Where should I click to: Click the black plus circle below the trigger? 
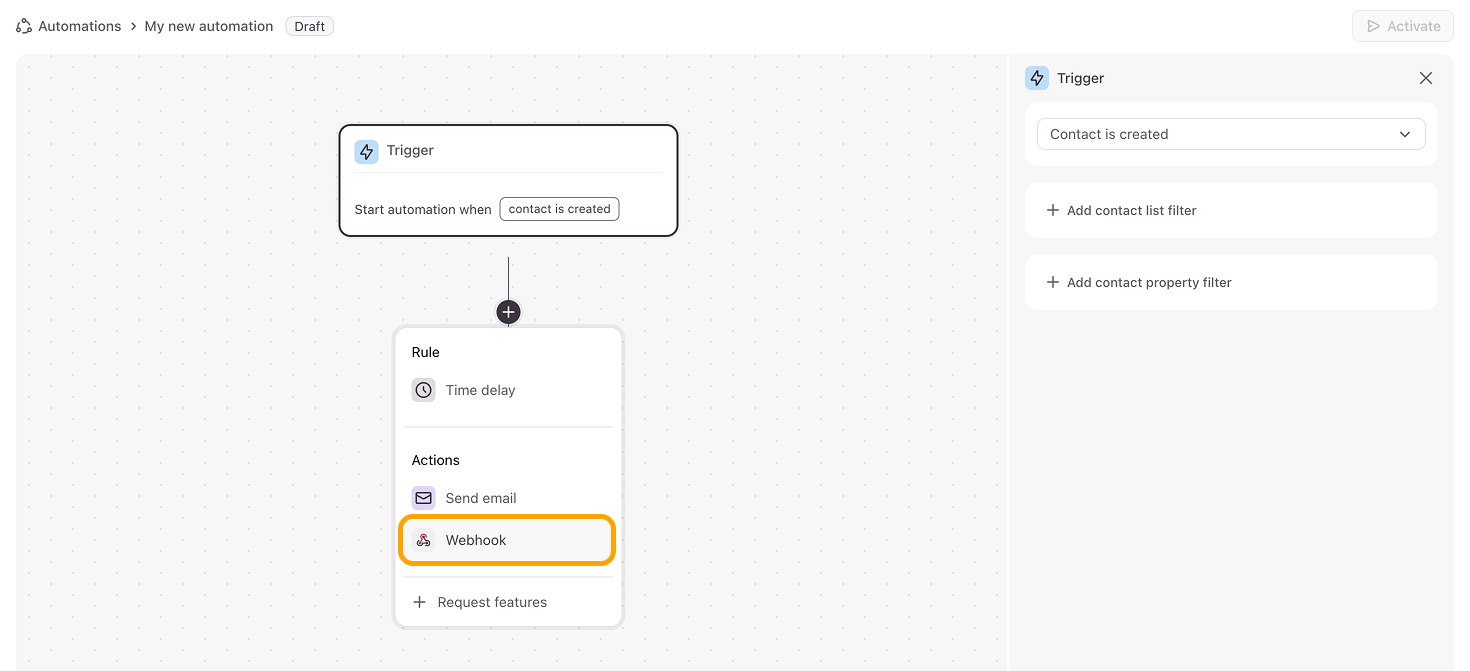[508, 312]
